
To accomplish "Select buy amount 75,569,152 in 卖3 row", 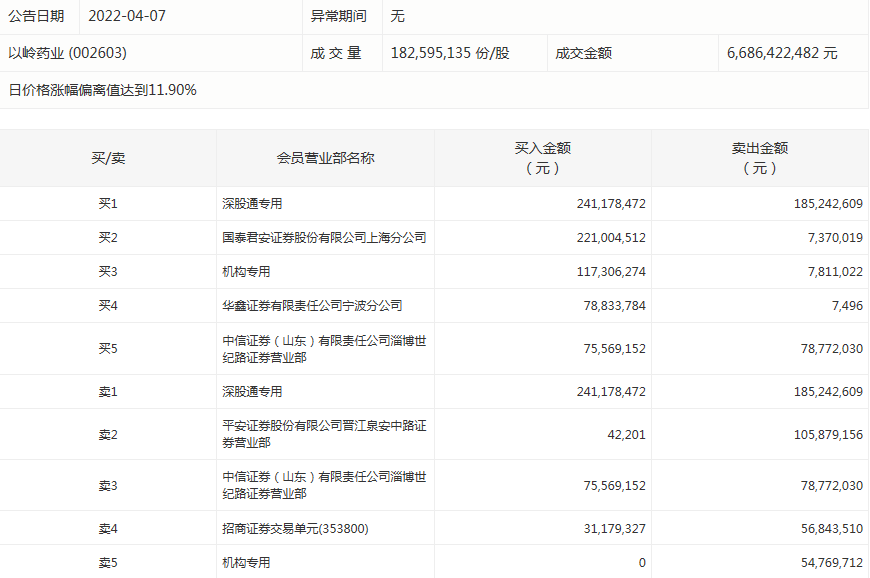I will pos(614,486).
